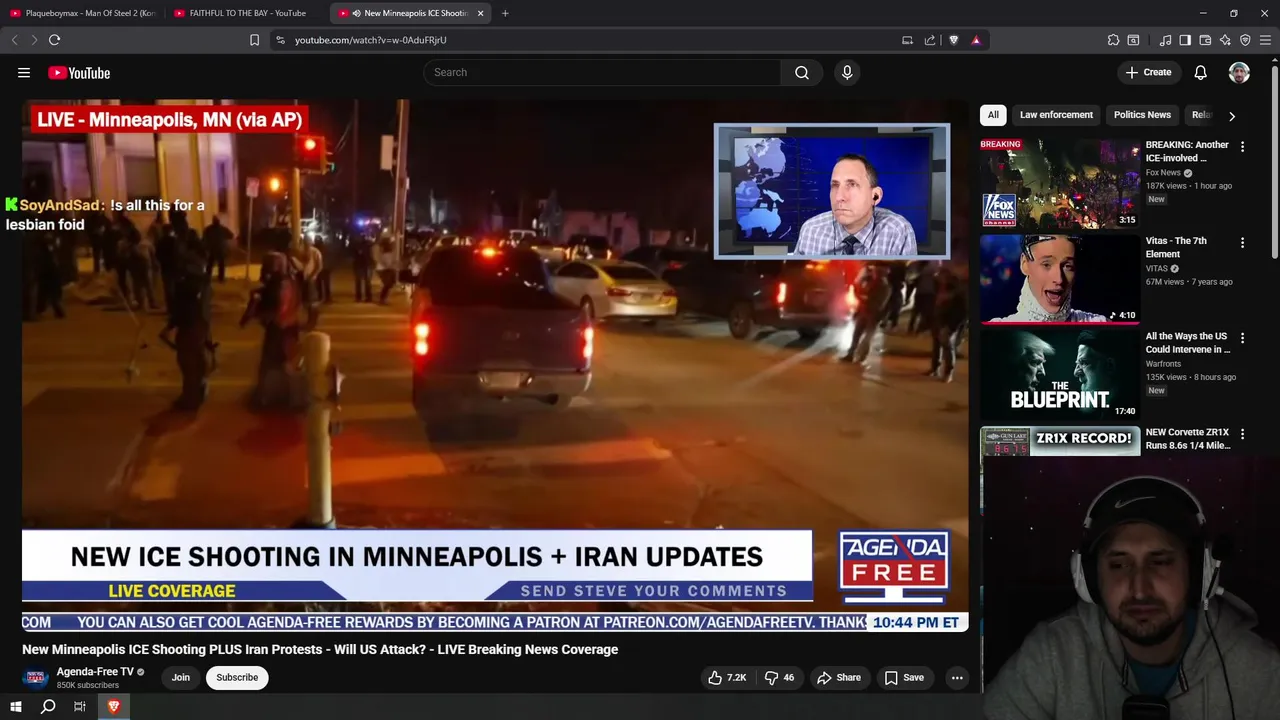Switch to FAITHFUL TO THE BAY tab

246,13
